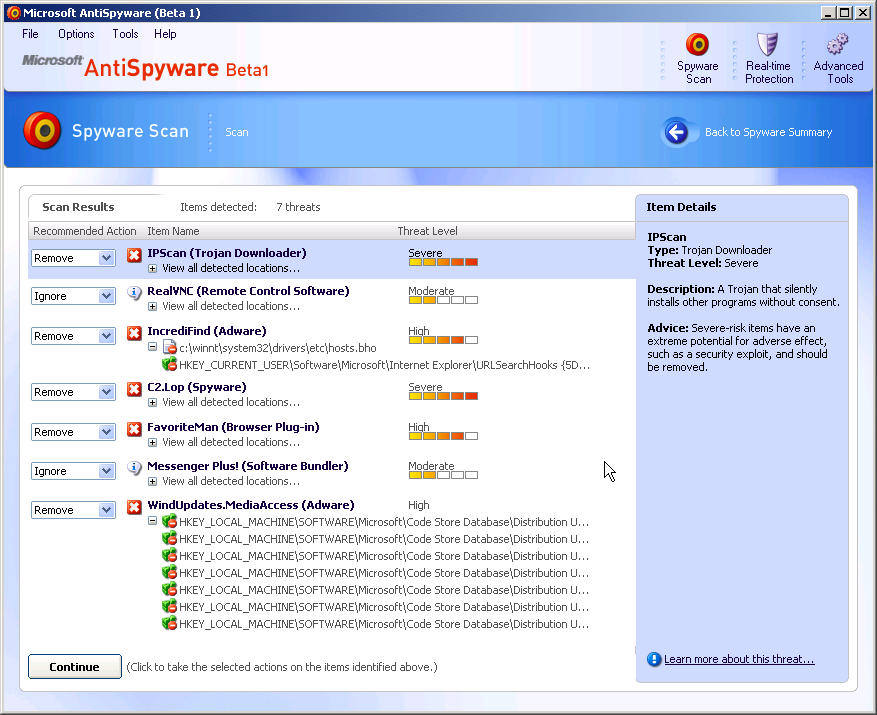Select IPScan (Trojan Downloader) item

pos(227,253)
